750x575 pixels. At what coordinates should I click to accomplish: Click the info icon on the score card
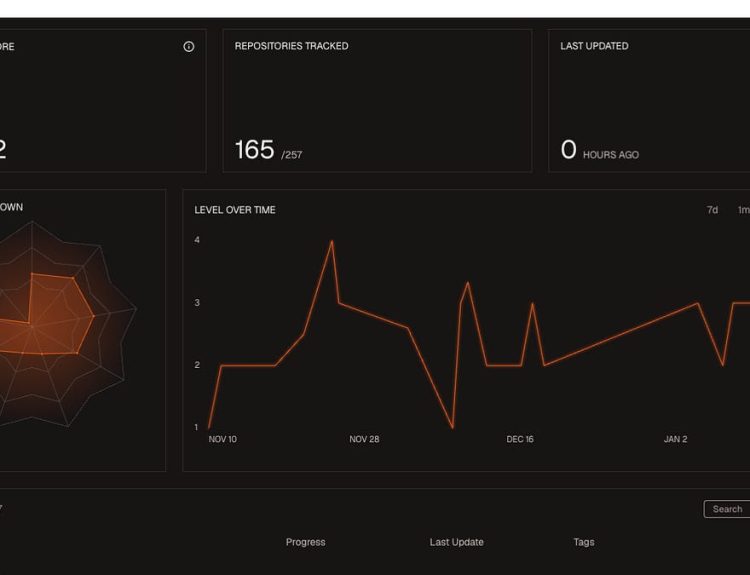click(189, 47)
